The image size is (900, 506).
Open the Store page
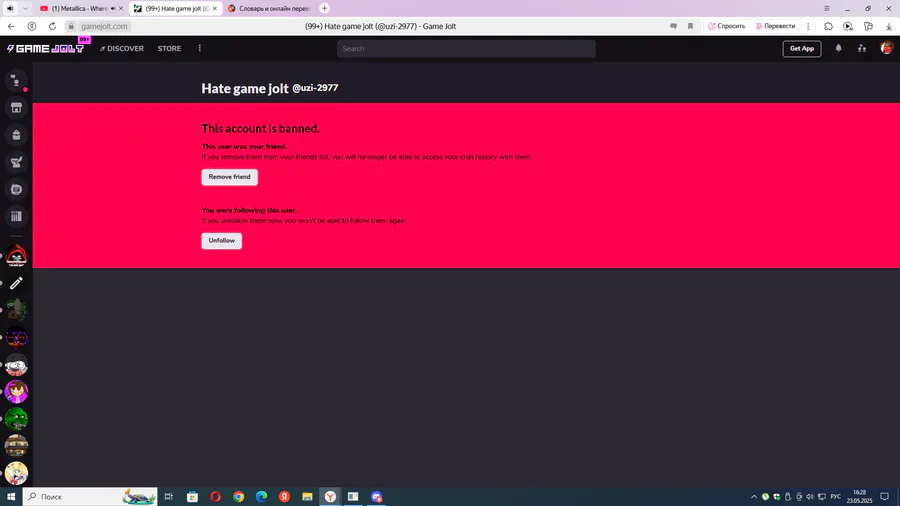click(x=169, y=49)
